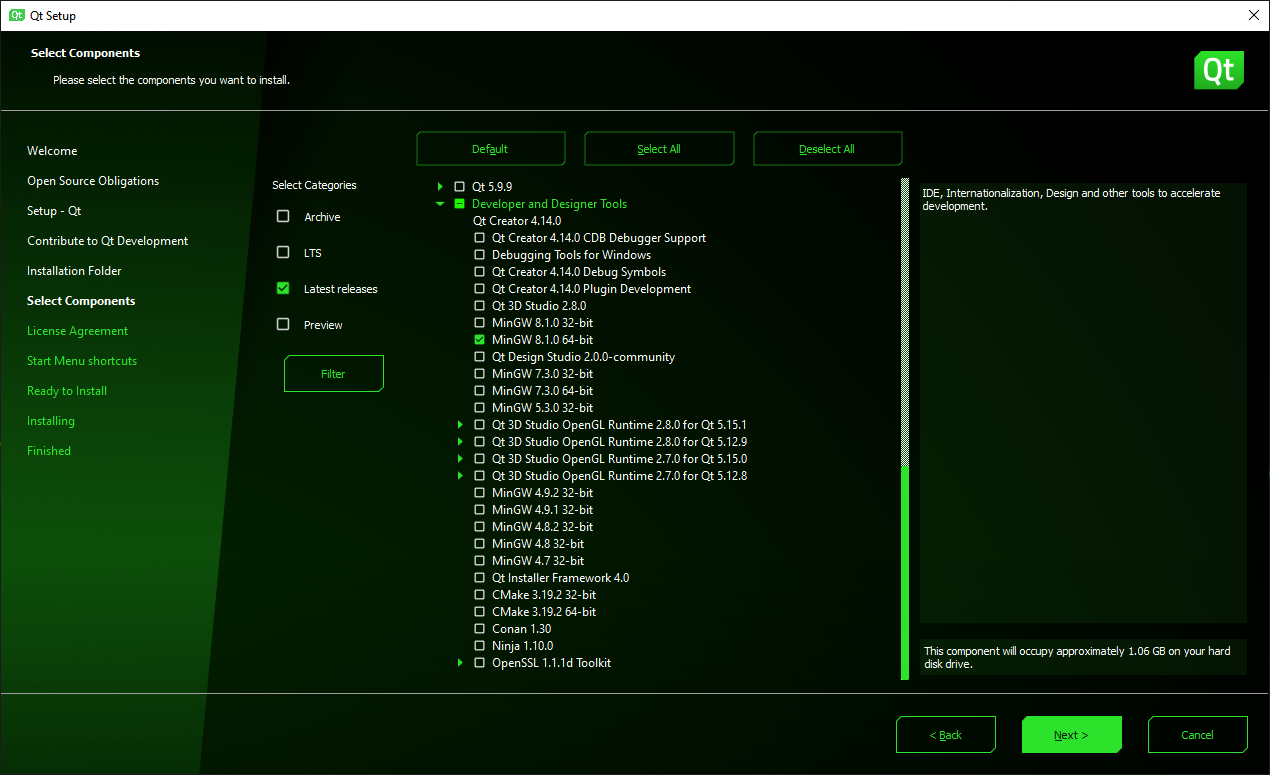Tick the LTS category checkbox
1270x775 pixels.
click(x=283, y=253)
